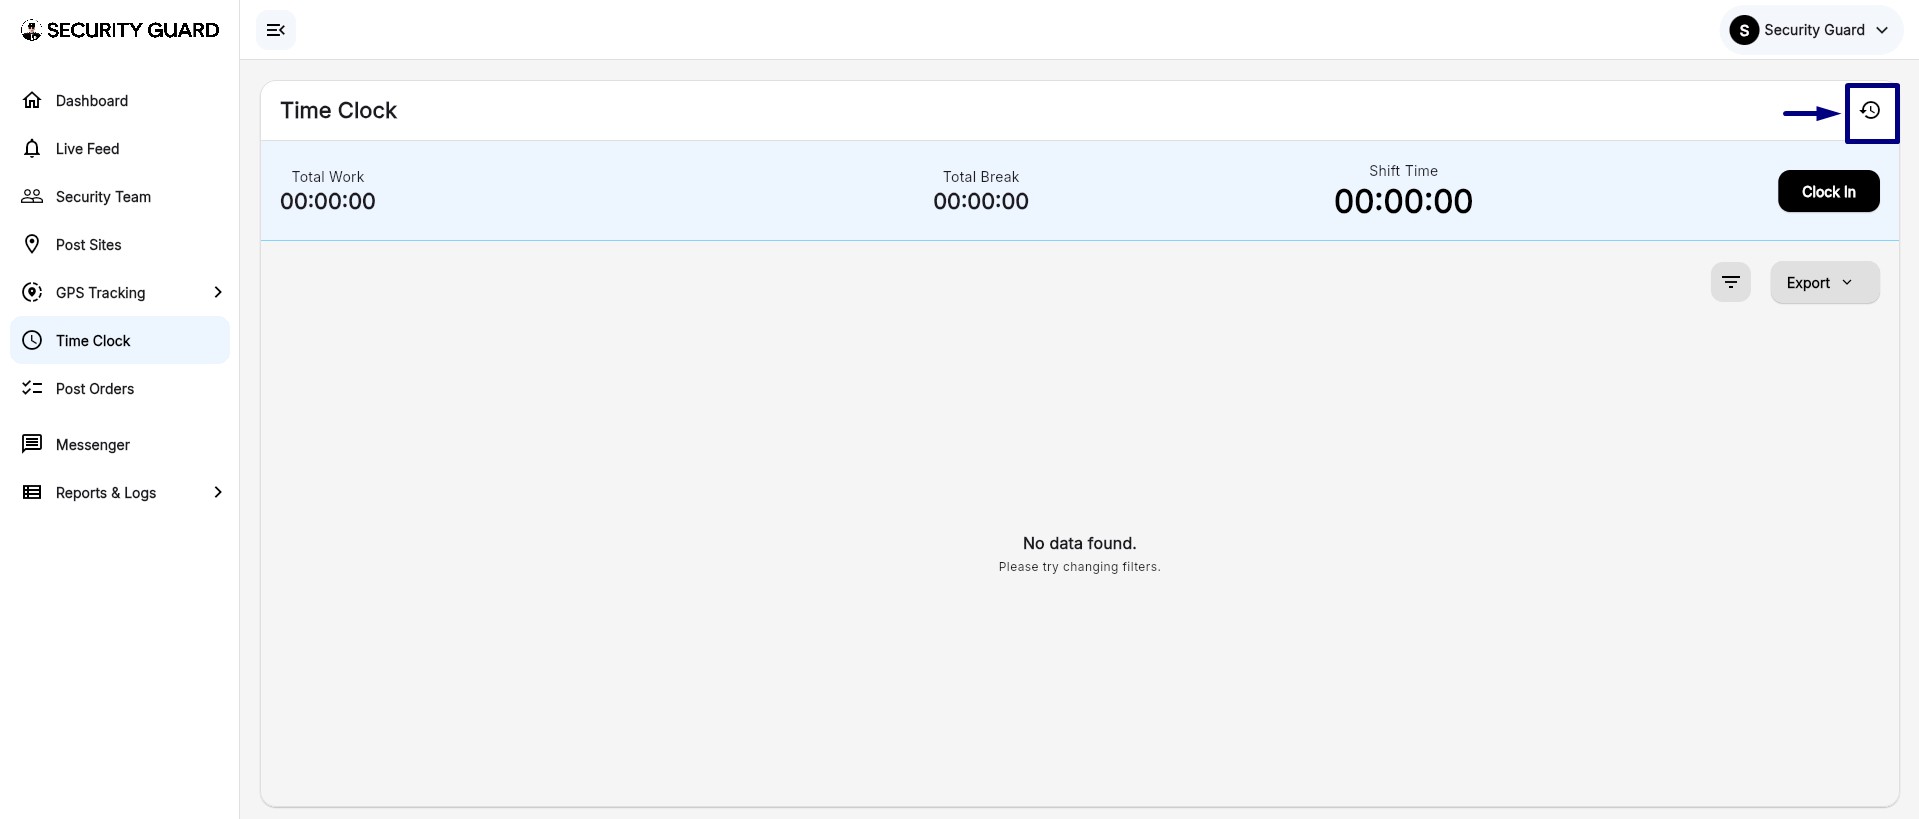Click the Time Clock page heading
Image resolution: width=1919 pixels, height=819 pixels.
[x=338, y=110]
